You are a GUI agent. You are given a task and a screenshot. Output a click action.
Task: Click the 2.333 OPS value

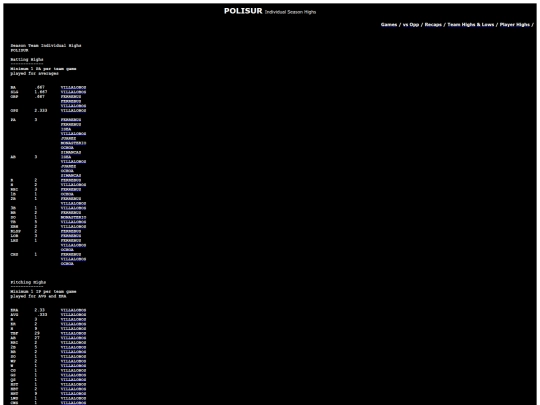[x=41, y=111]
